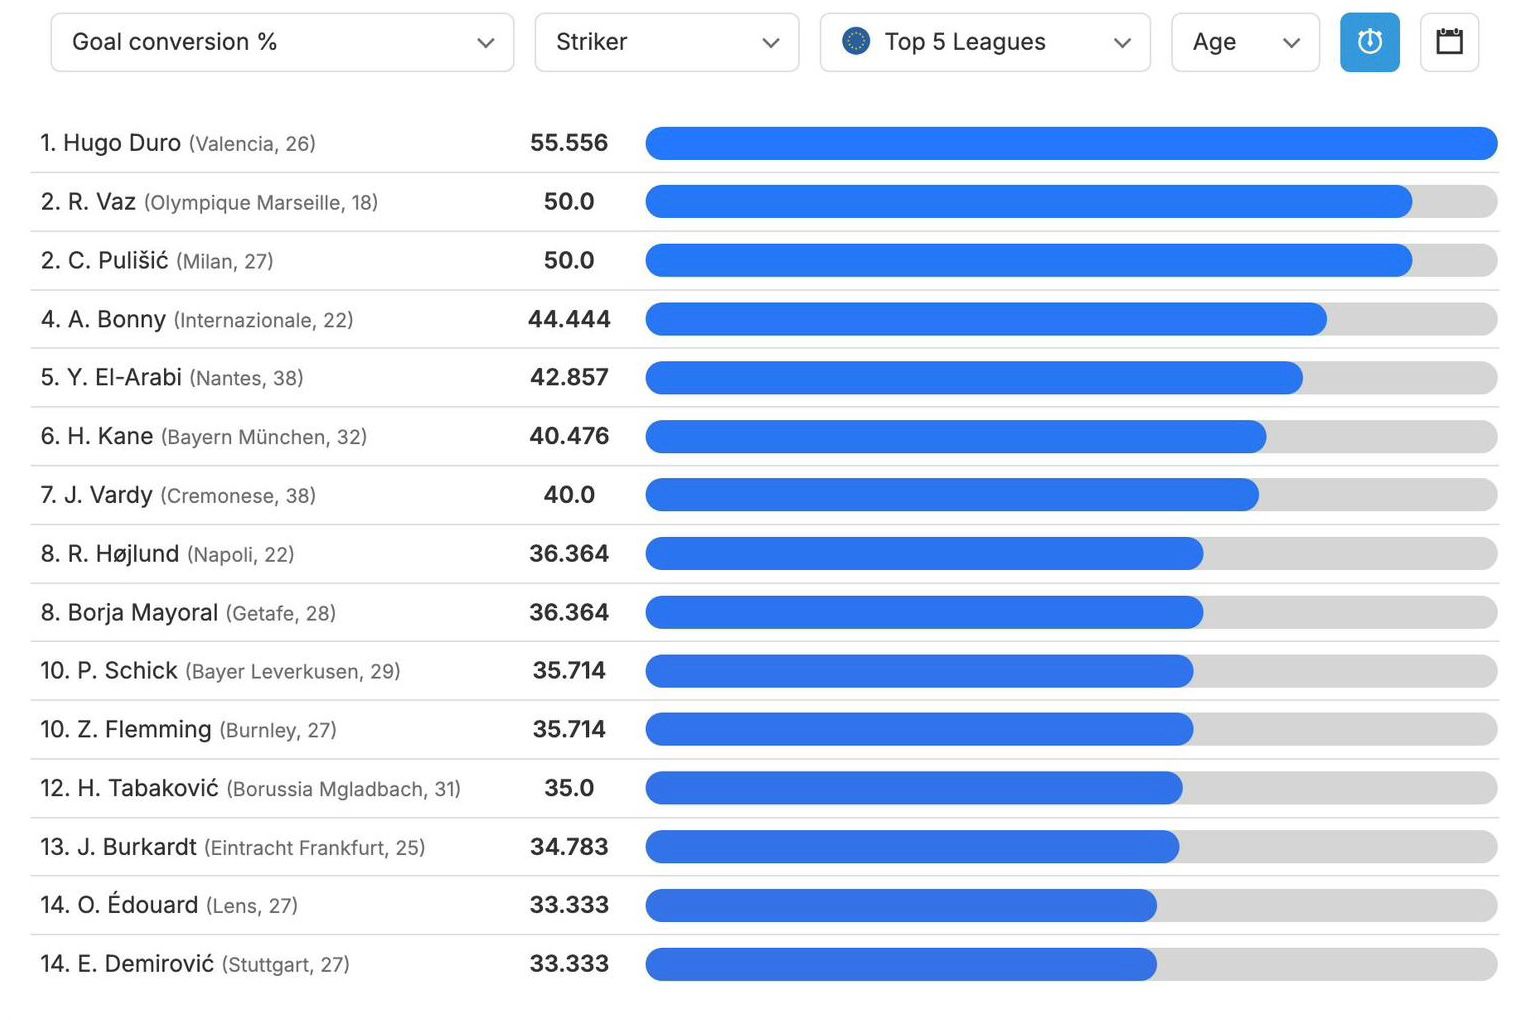Image resolution: width=1535 pixels, height=1020 pixels.
Task: Expand the Striker position dropdown
Action: 666,42
